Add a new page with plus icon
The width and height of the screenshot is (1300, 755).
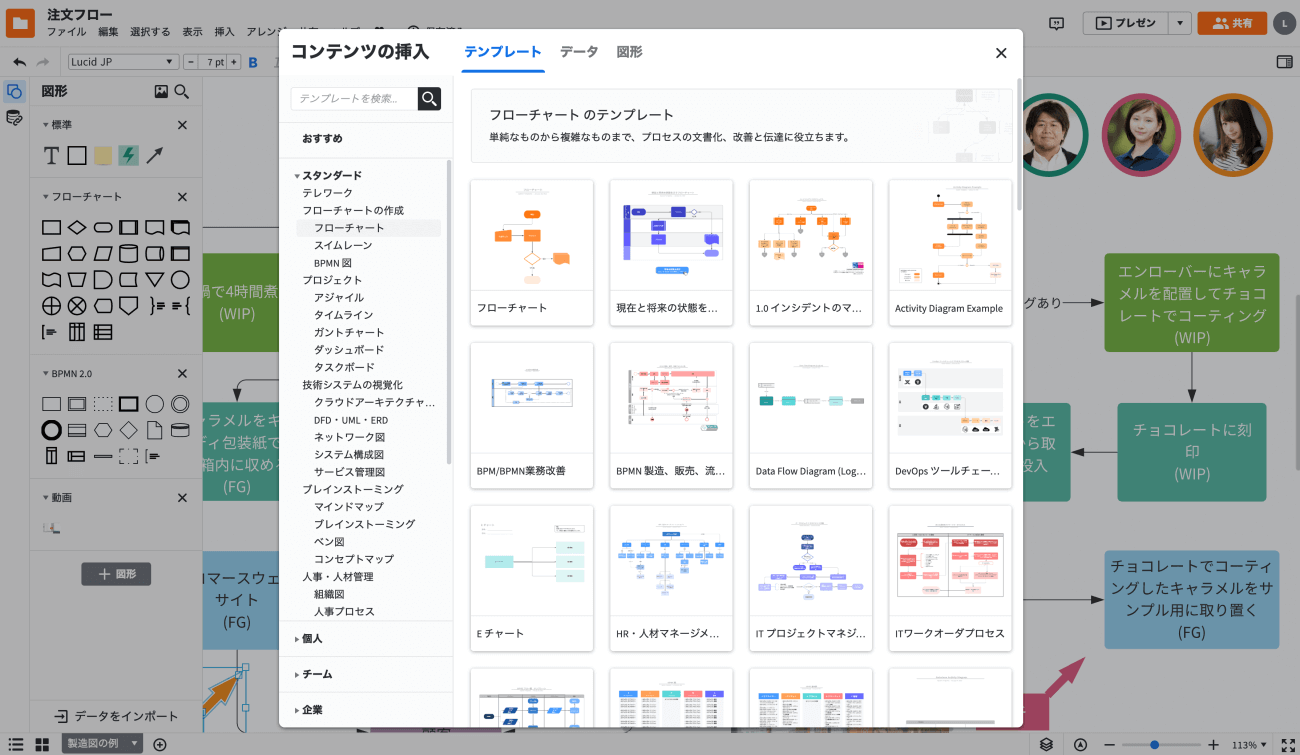(159, 744)
